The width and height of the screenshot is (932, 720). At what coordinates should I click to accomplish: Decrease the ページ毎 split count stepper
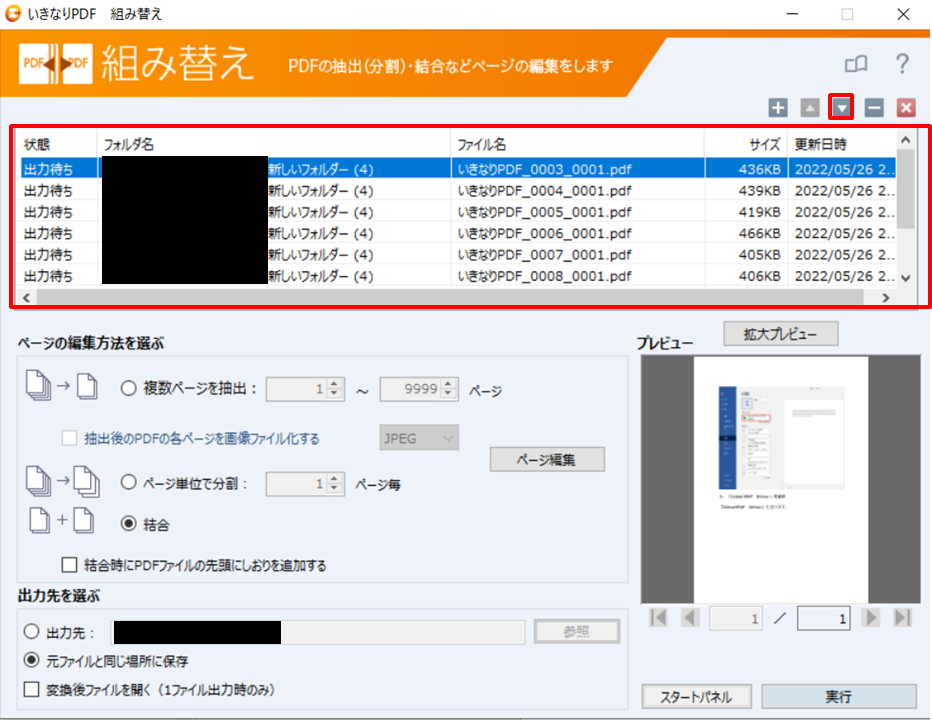(x=335, y=489)
